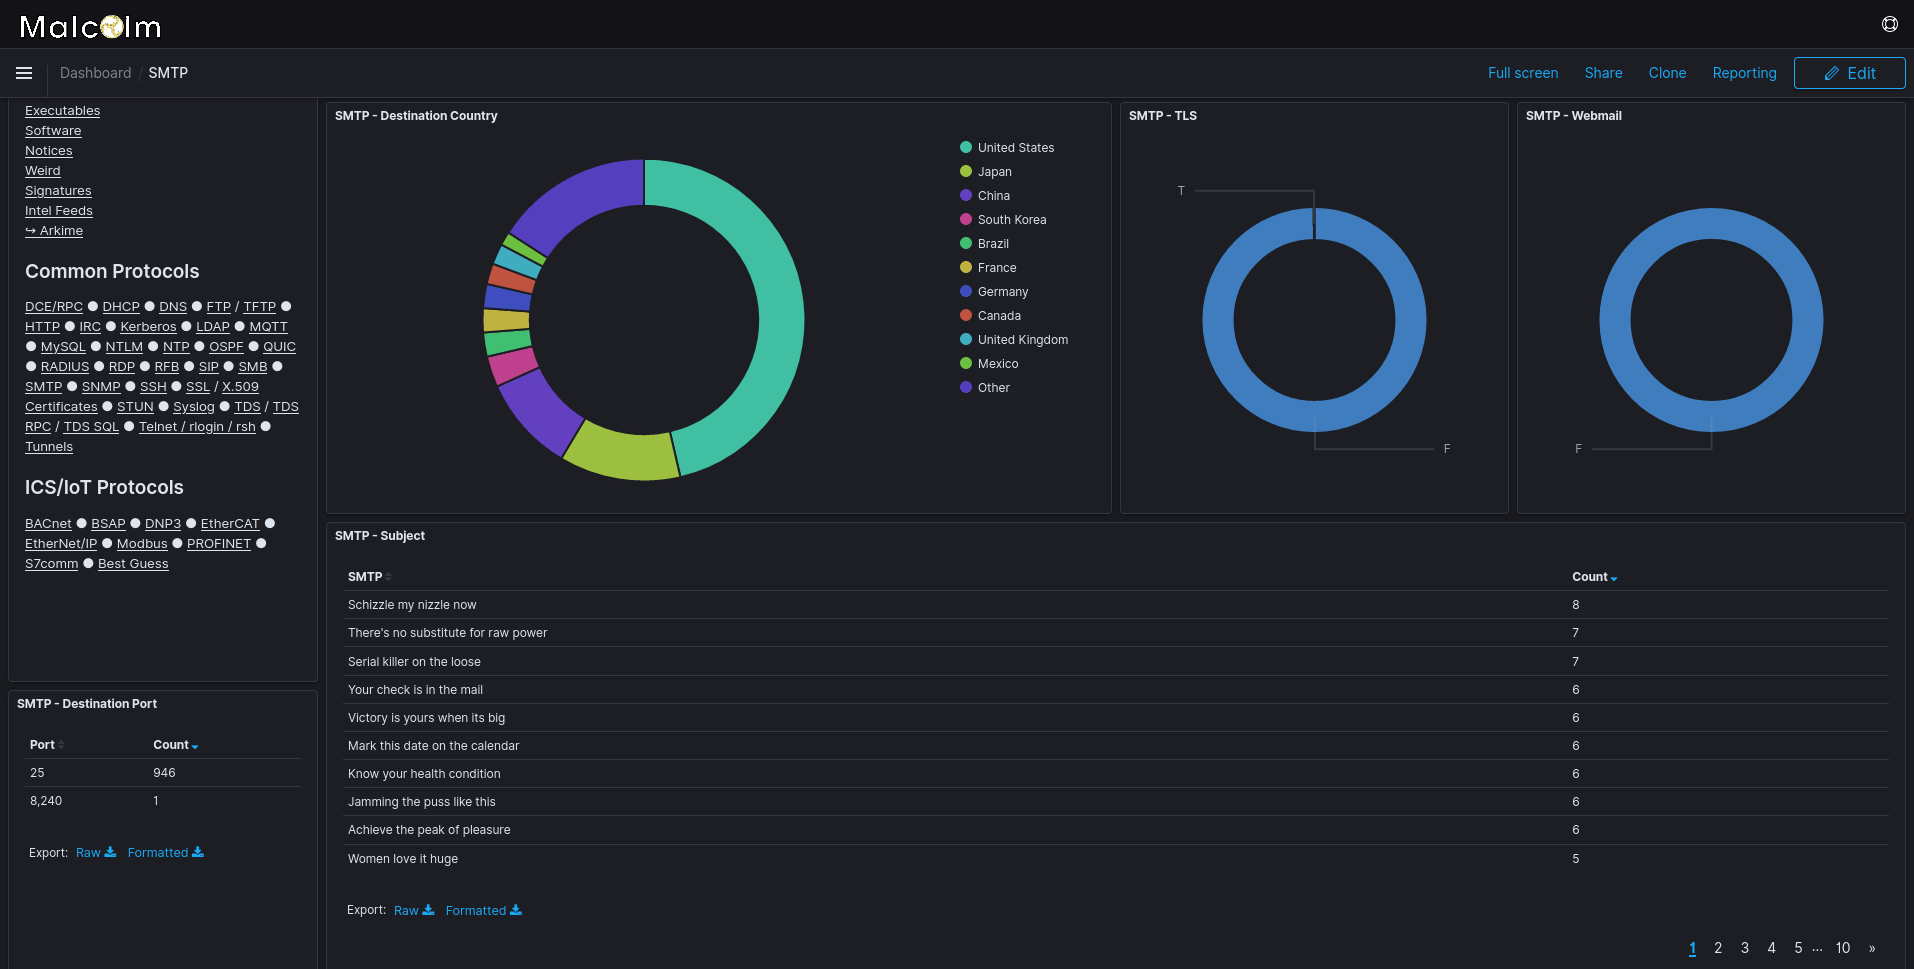Open the Signatures link in the sidebar
This screenshot has width=1914, height=969.
(58, 190)
